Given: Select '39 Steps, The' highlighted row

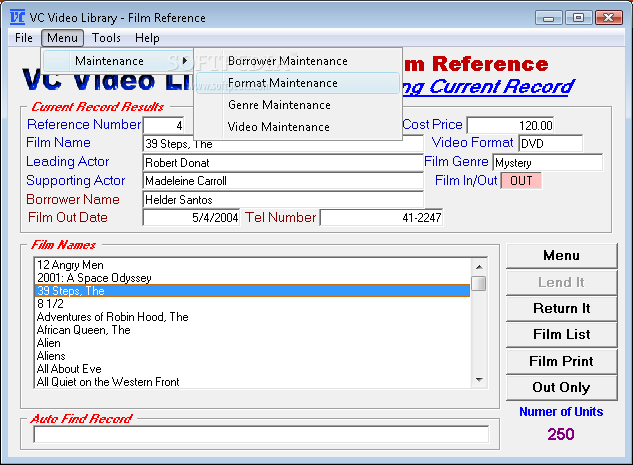Looking at the screenshot, I should [x=252, y=291].
